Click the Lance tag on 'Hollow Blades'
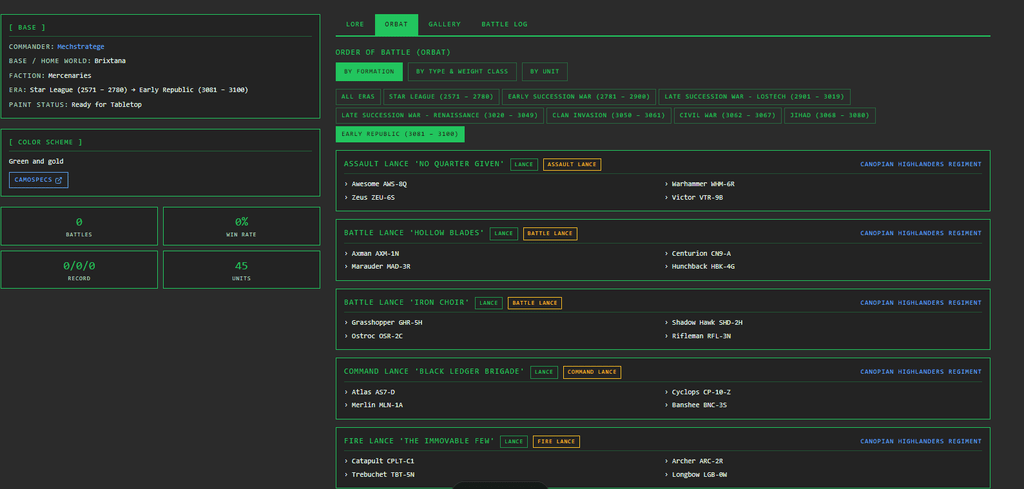Screen dimensions: 1024x489 (504, 234)
